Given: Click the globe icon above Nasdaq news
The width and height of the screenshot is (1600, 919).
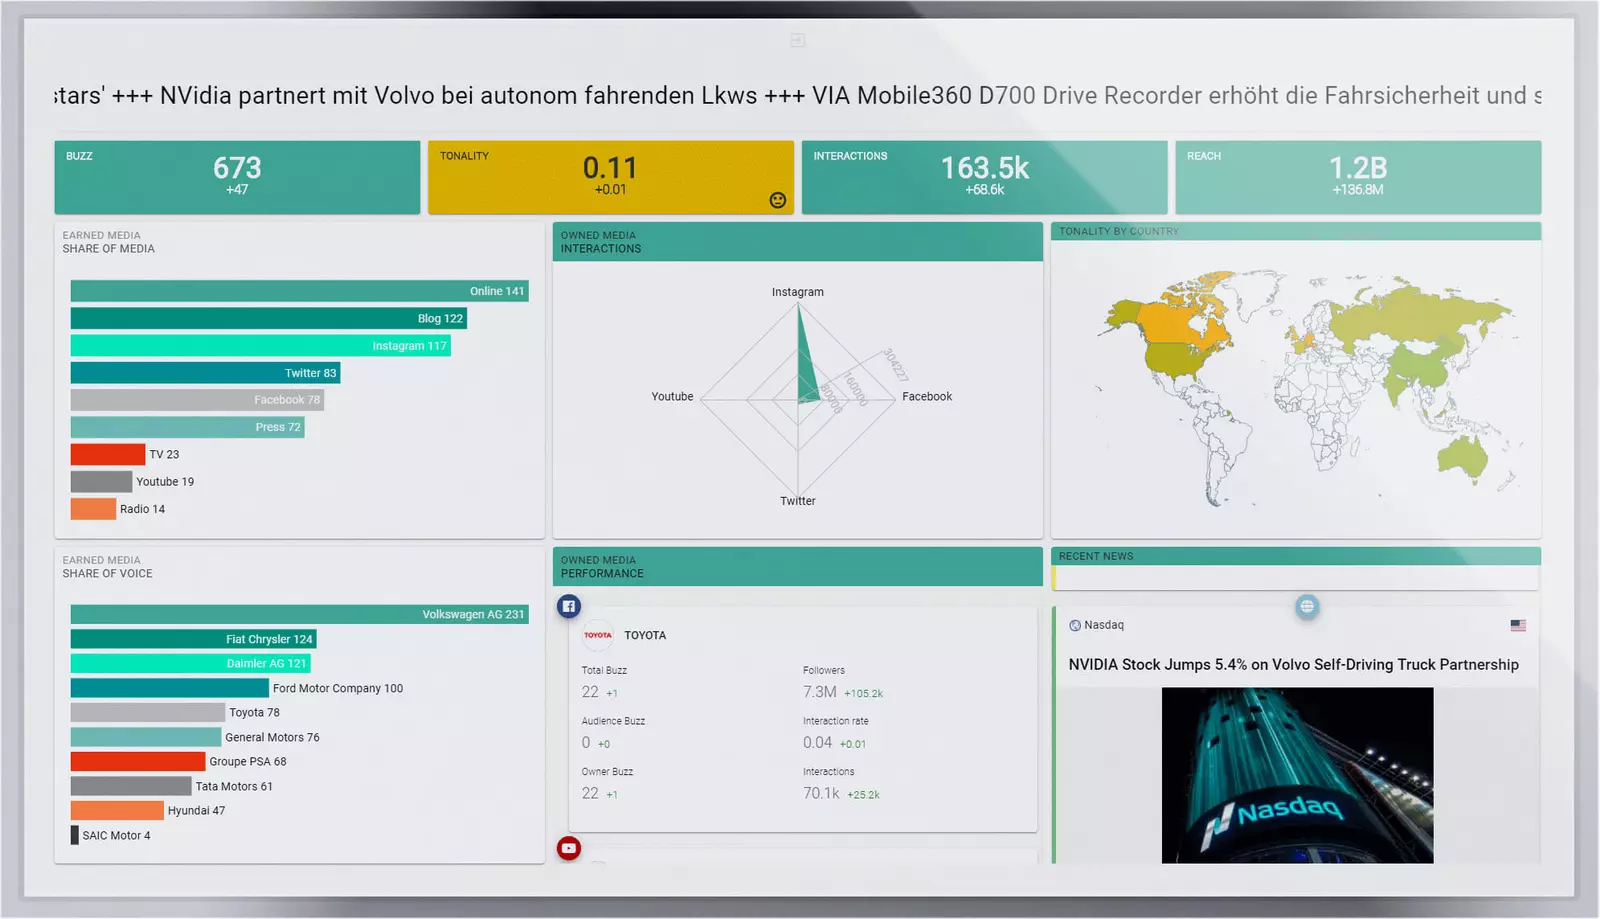Looking at the screenshot, I should click(1307, 606).
